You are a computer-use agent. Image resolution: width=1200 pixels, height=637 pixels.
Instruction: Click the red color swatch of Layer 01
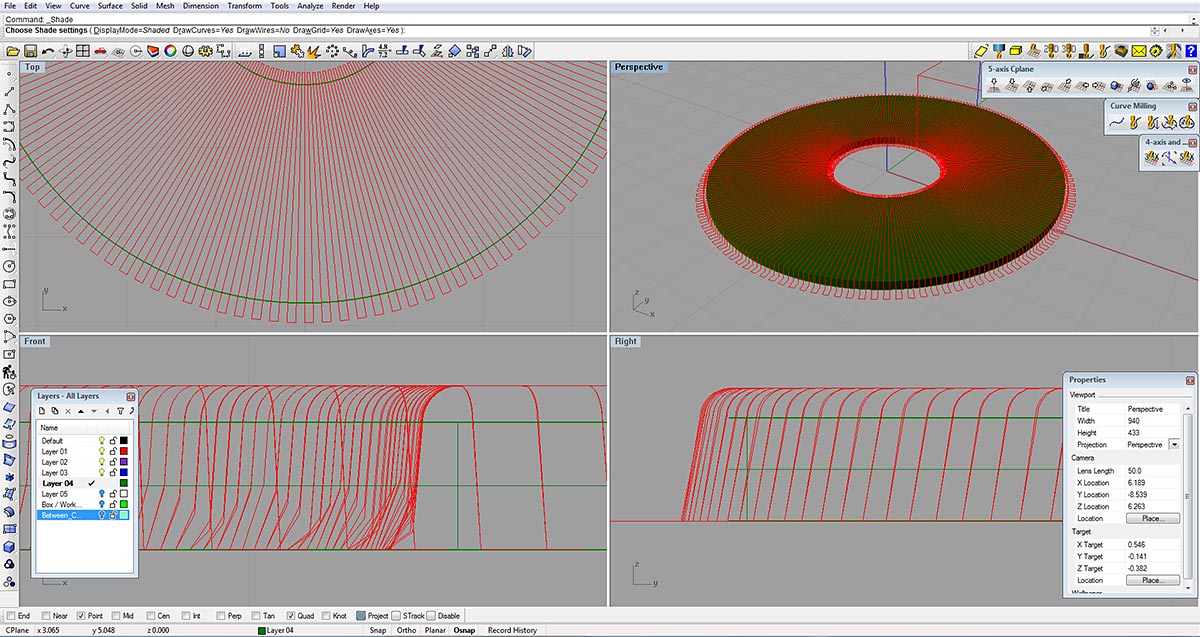(x=124, y=451)
